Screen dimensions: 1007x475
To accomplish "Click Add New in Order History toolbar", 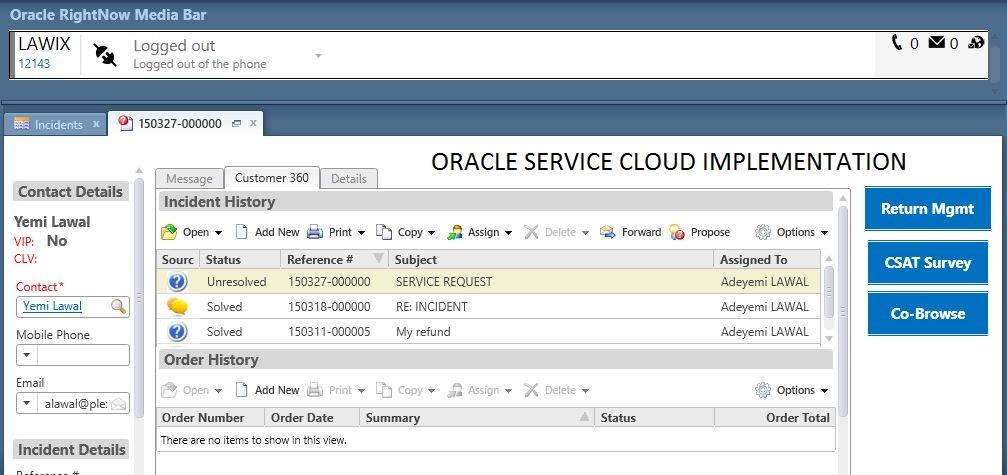I will [x=268, y=390].
